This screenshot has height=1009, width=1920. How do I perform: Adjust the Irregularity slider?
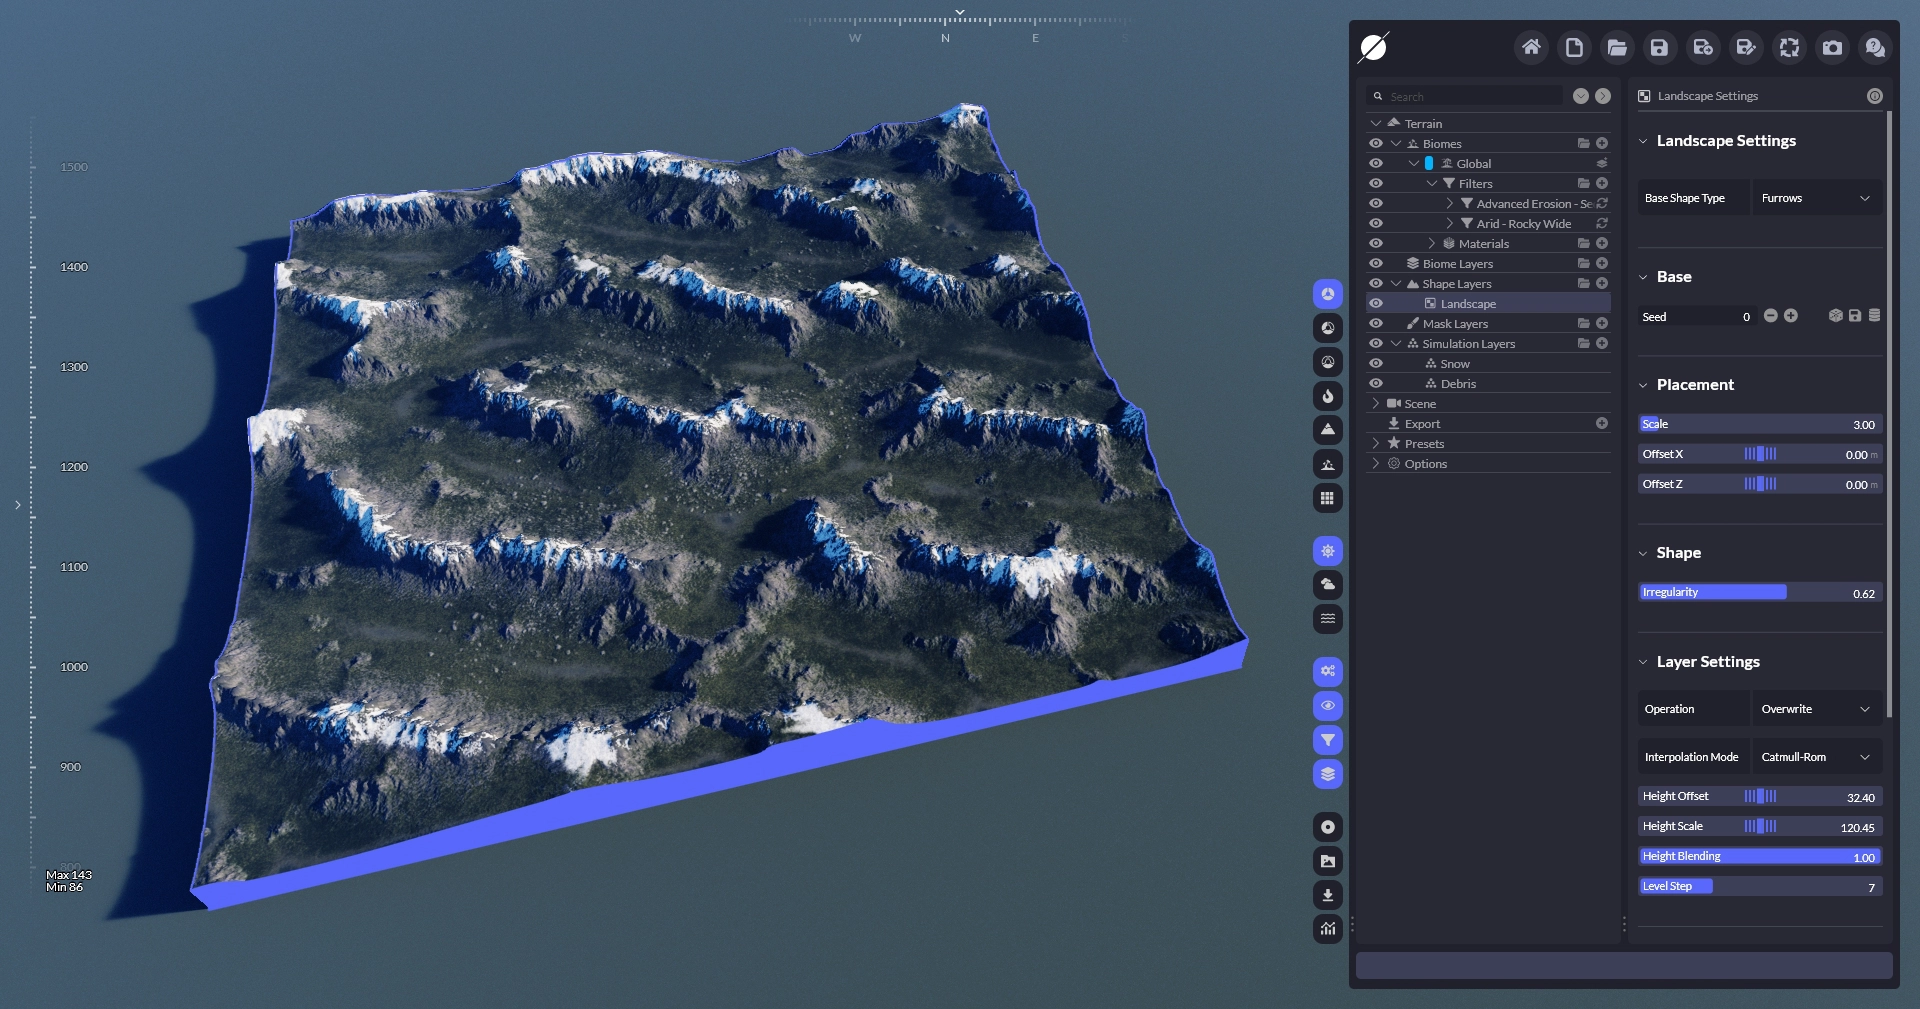click(1760, 593)
